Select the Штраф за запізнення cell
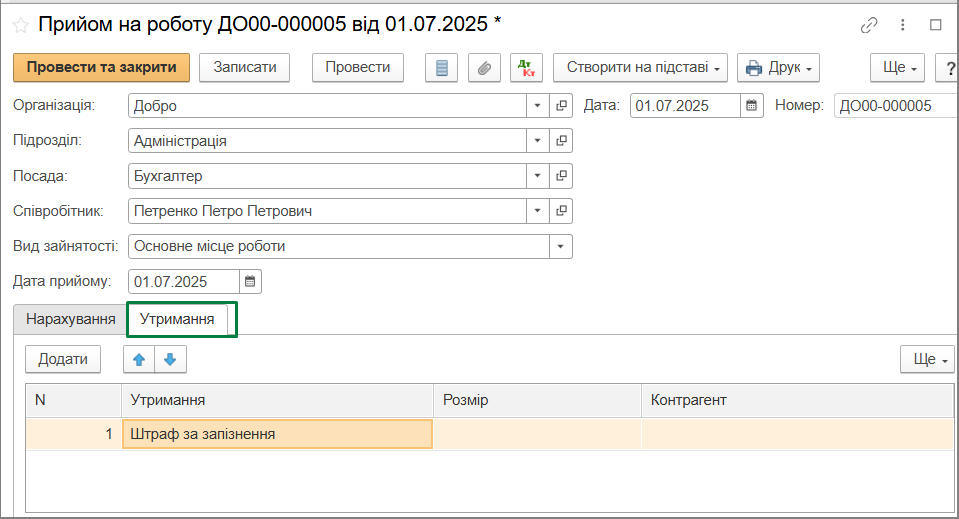 pos(278,434)
